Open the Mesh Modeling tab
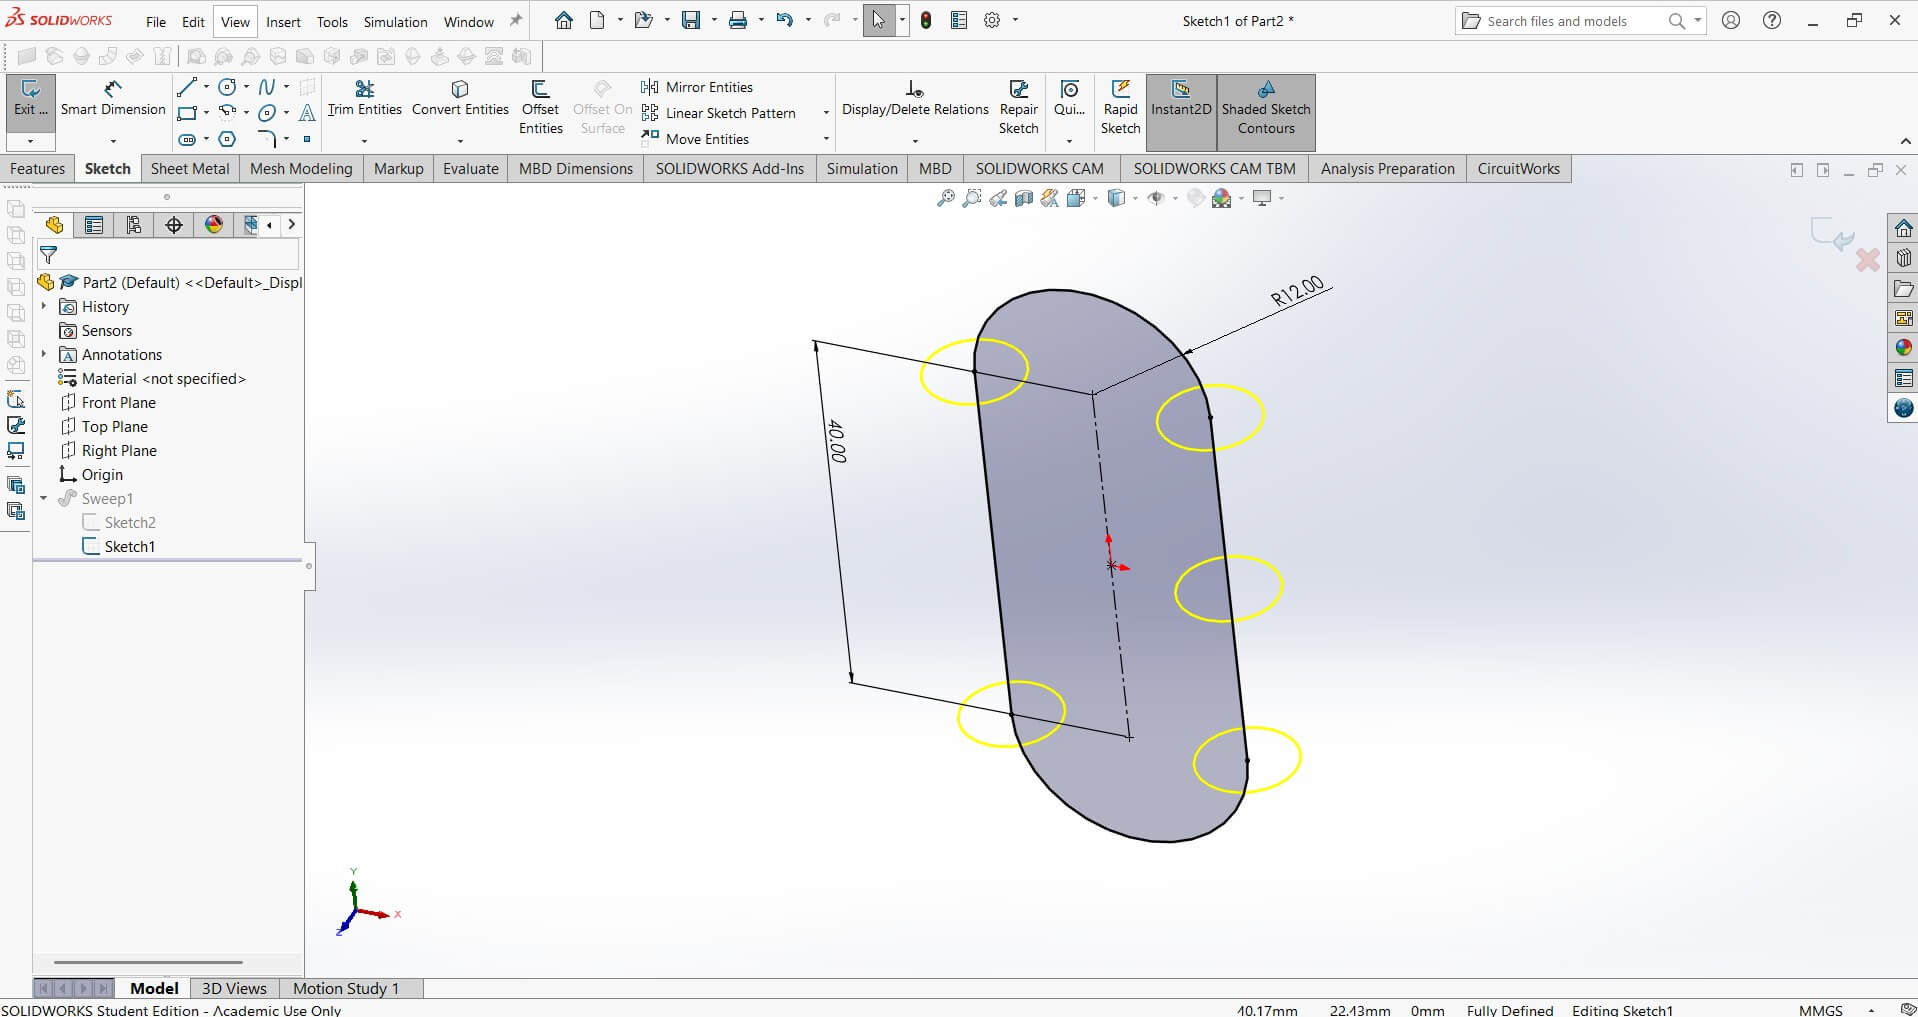Image resolution: width=1918 pixels, height=1017 pixels. pos(301,168)
